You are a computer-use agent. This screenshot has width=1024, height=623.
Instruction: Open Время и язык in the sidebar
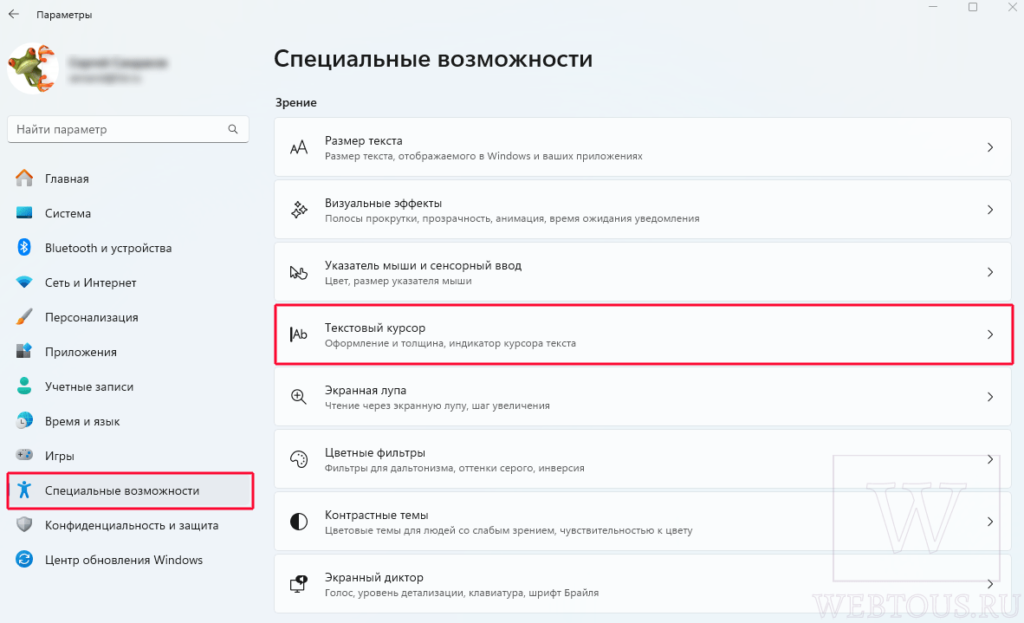129,421
